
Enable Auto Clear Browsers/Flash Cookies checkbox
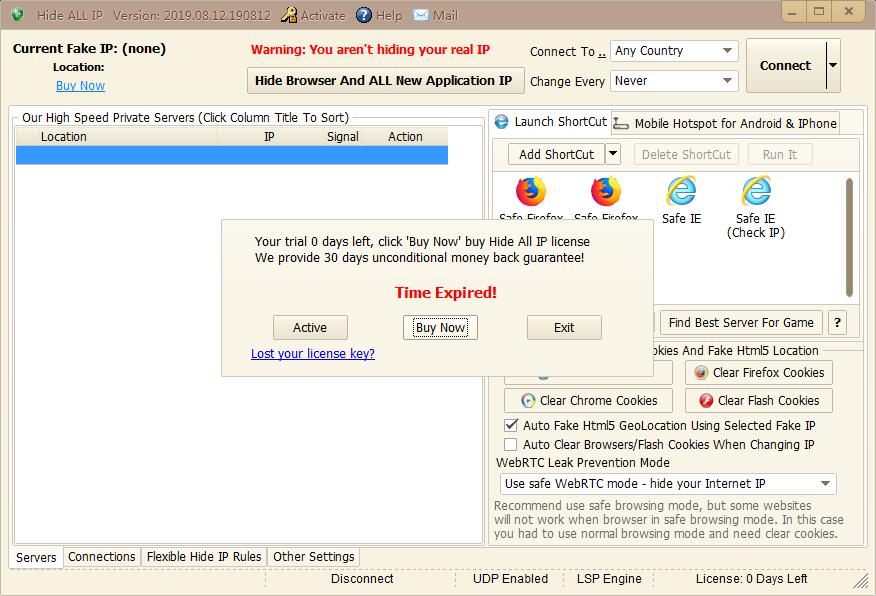(x=511, y=445)
